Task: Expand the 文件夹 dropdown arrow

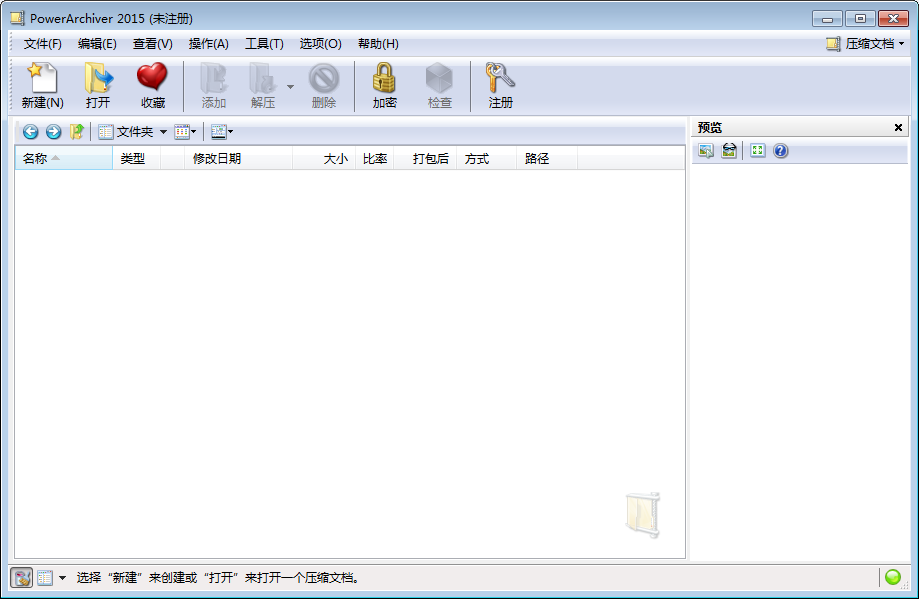Action: click(164, 132)
